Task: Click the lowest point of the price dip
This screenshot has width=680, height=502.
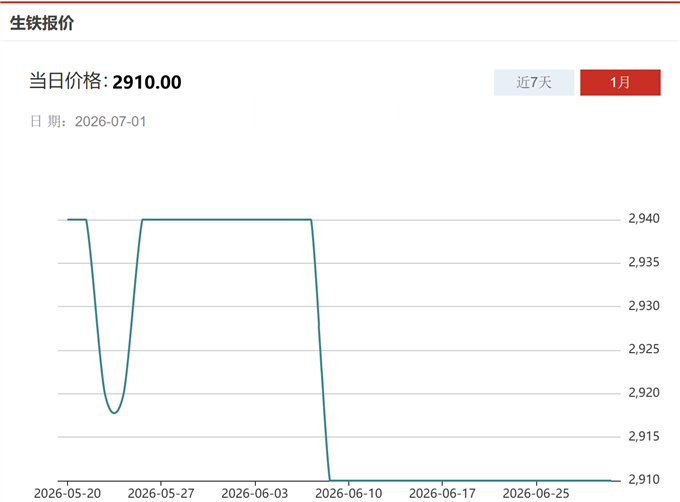Action: click(114, 413)
